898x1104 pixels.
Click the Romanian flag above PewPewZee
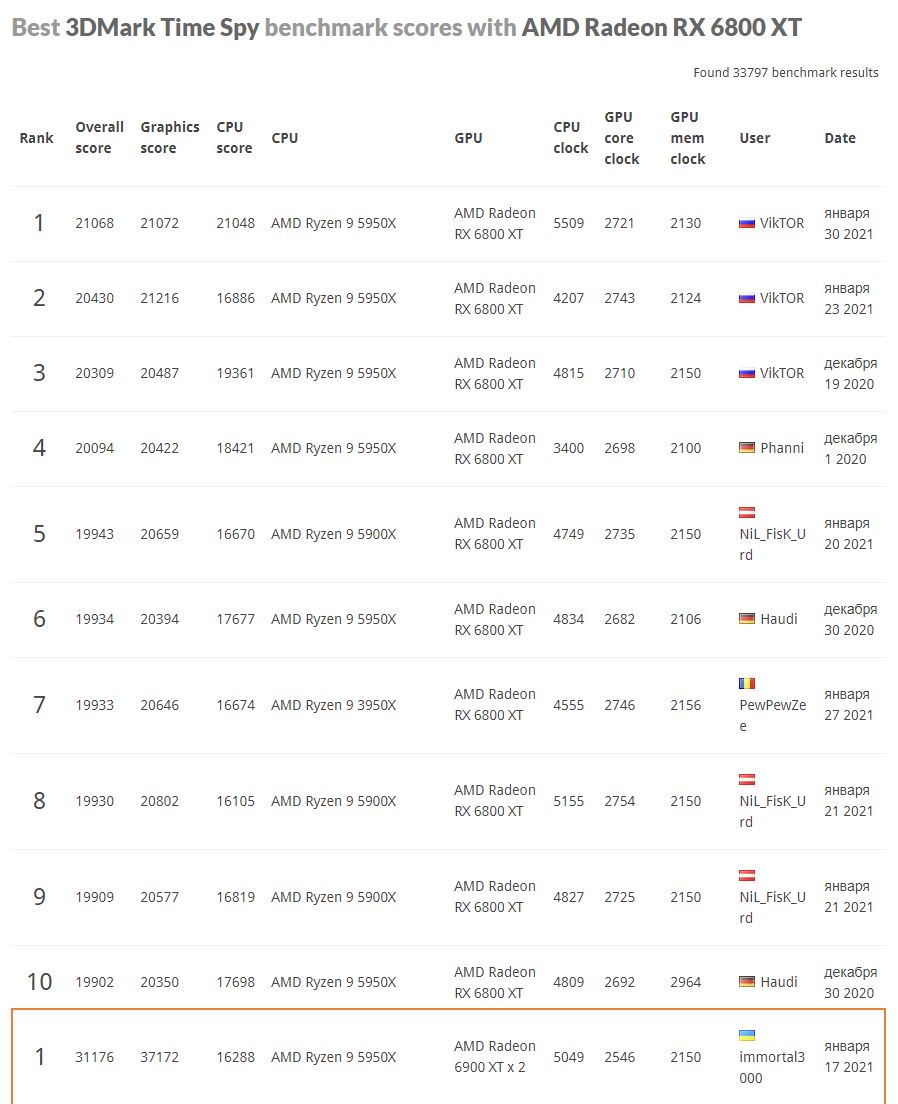pos(747,684)
